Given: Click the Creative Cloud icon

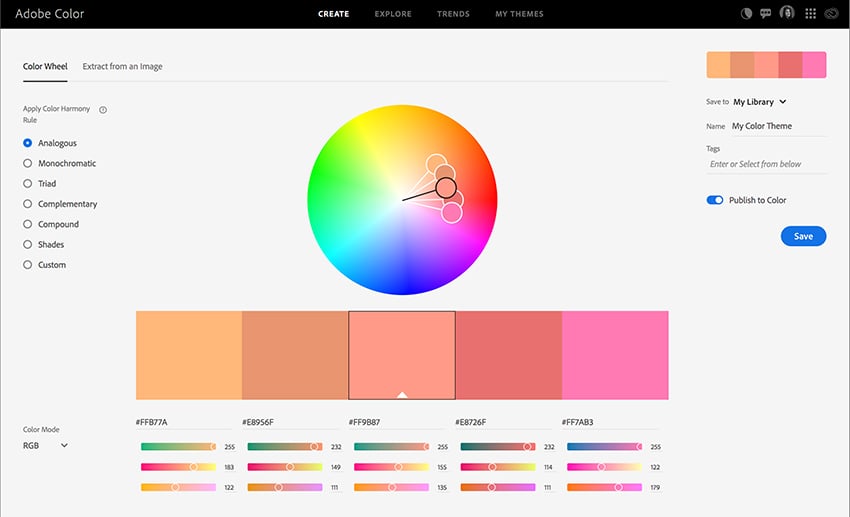Looking at the screenshot, I should (x=832, y=14).
